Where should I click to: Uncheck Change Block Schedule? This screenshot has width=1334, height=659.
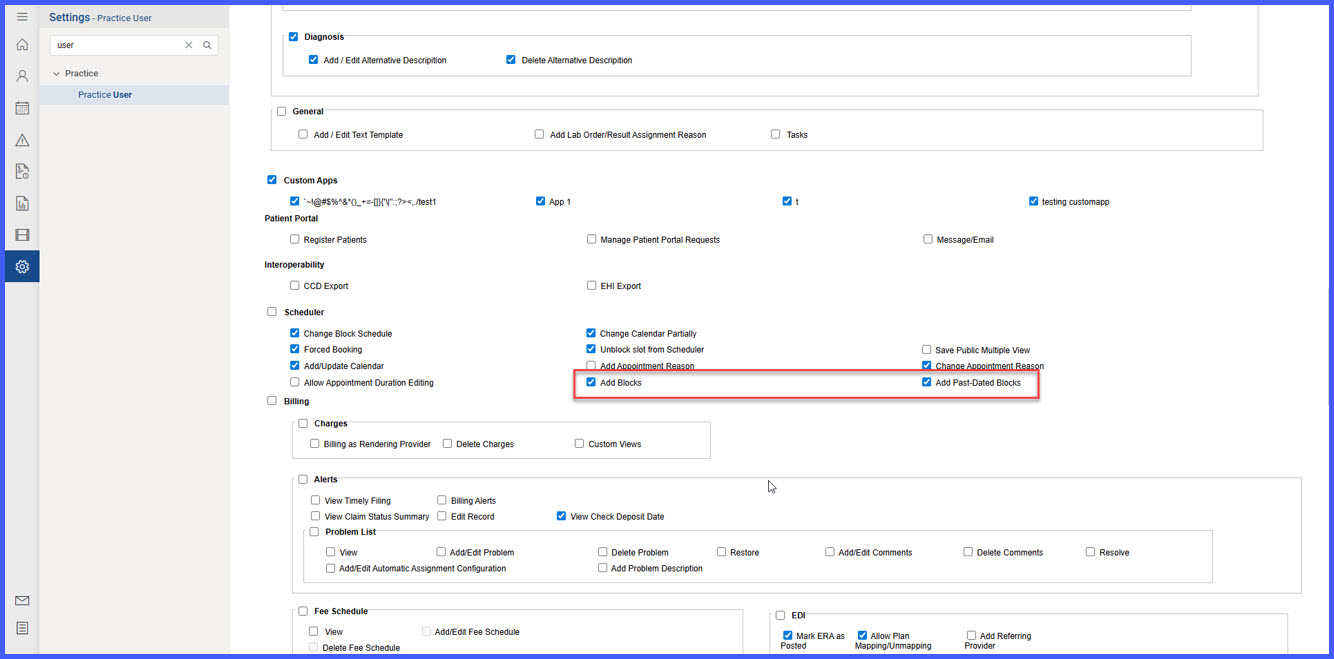(x=294, y=333)
